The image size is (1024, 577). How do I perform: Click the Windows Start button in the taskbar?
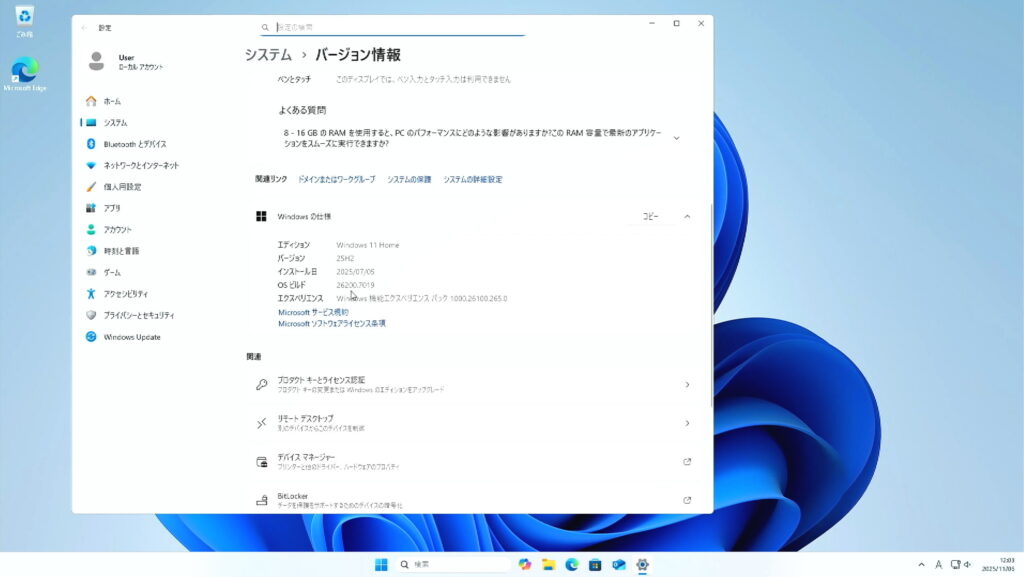381,564
